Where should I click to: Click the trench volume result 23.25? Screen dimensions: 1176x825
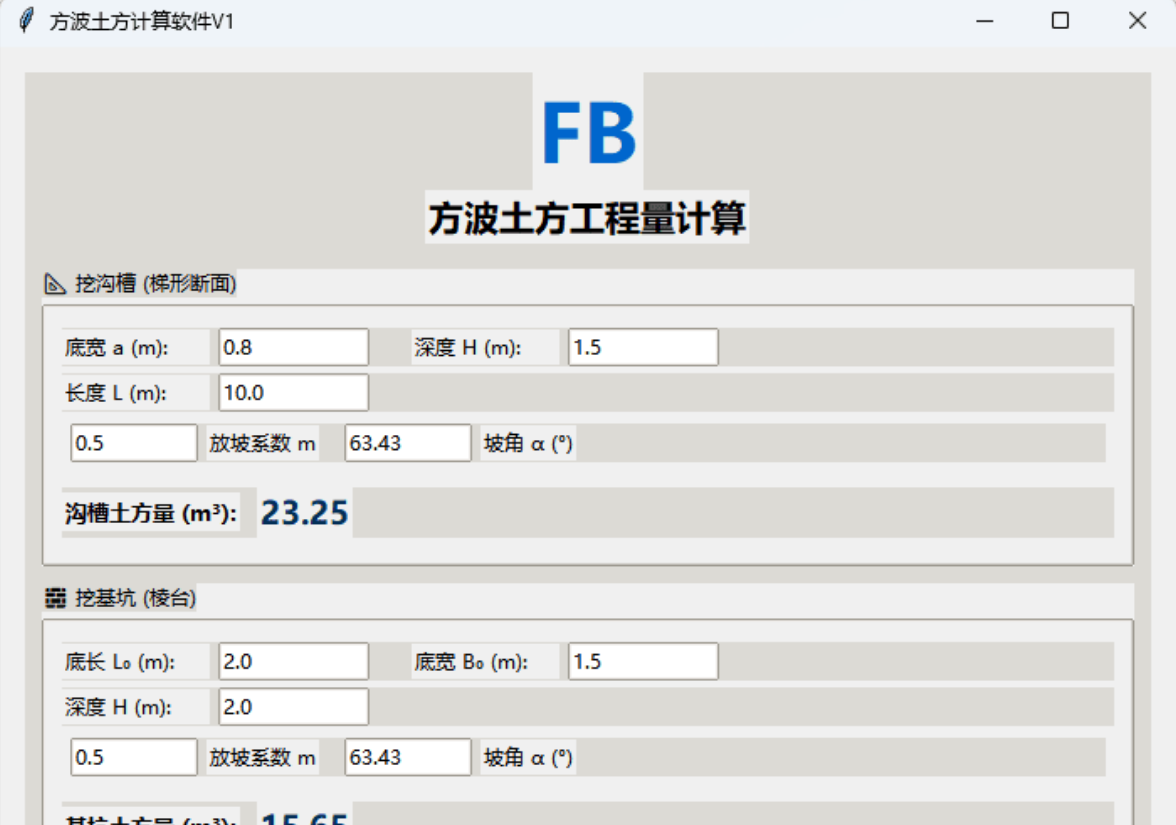pyautogui.click(x=304, y=513)
